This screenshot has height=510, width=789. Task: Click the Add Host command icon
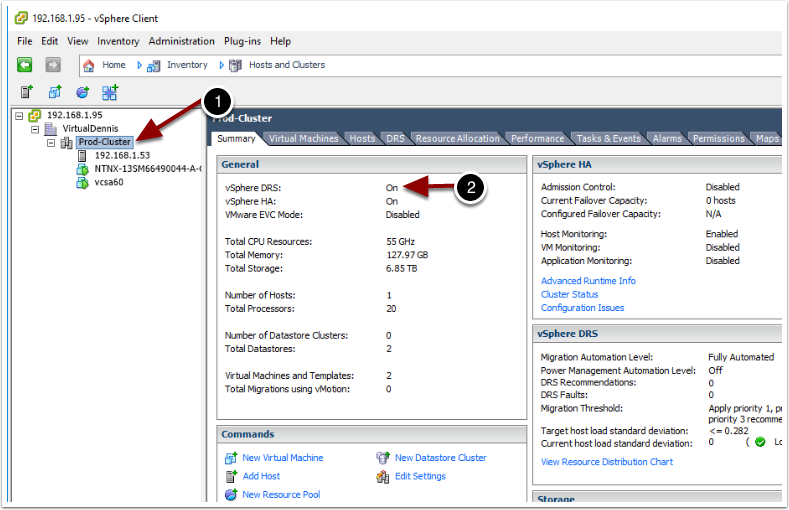tap(231, 476)
